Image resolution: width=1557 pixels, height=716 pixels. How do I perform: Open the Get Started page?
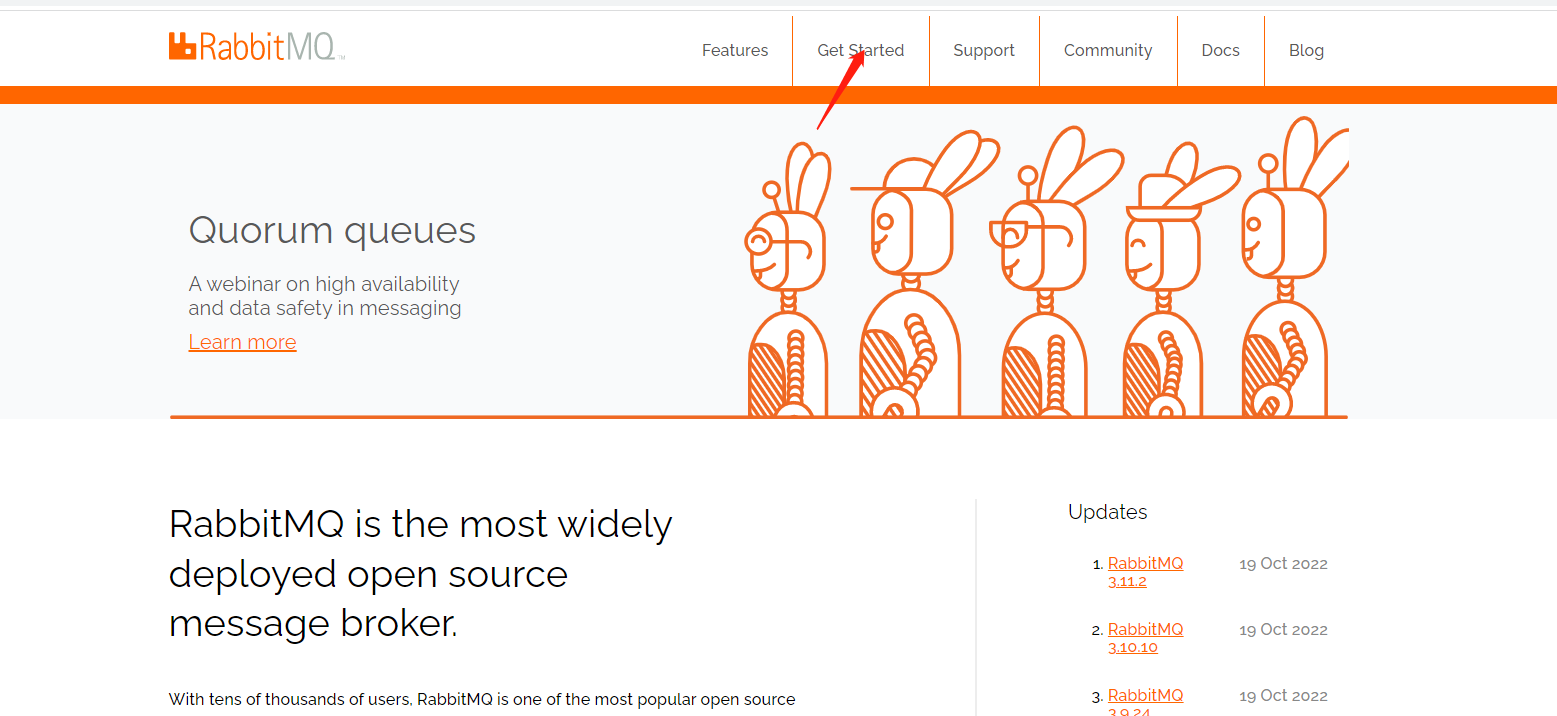860,50
